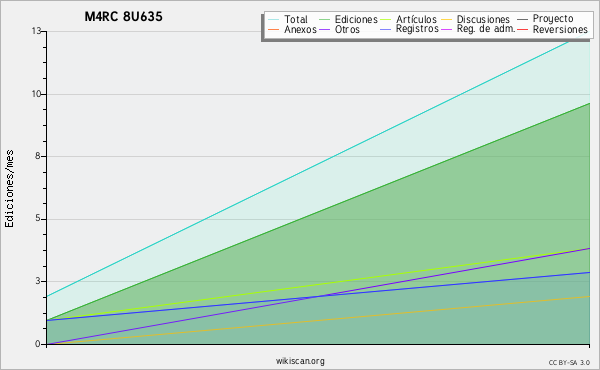Click the y-axis value 3
Image resolution: width=600 pixels, height=370 pixels.
(x=38, y=281)
